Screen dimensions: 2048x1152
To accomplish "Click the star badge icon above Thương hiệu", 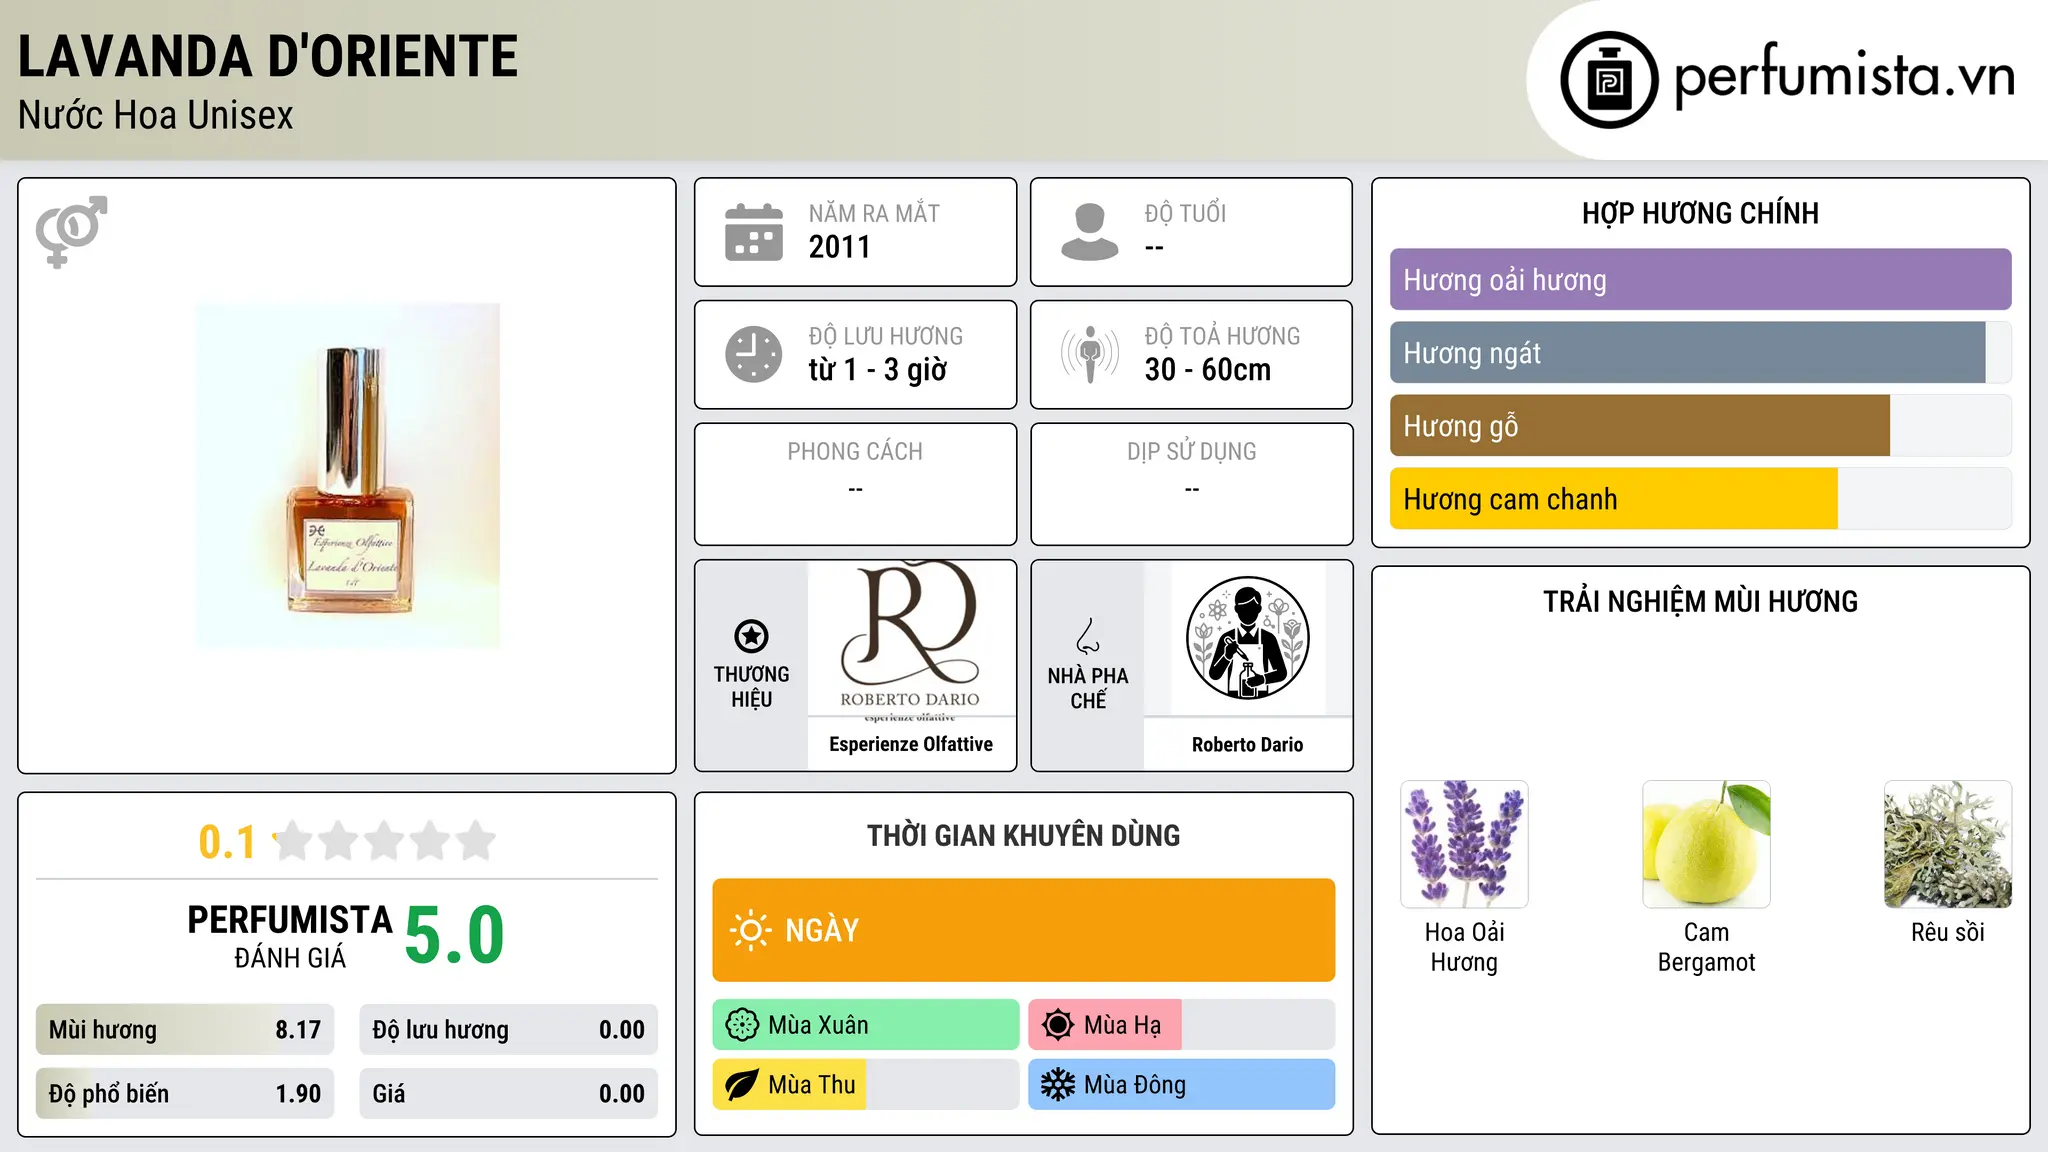I will tap(751, 636).
